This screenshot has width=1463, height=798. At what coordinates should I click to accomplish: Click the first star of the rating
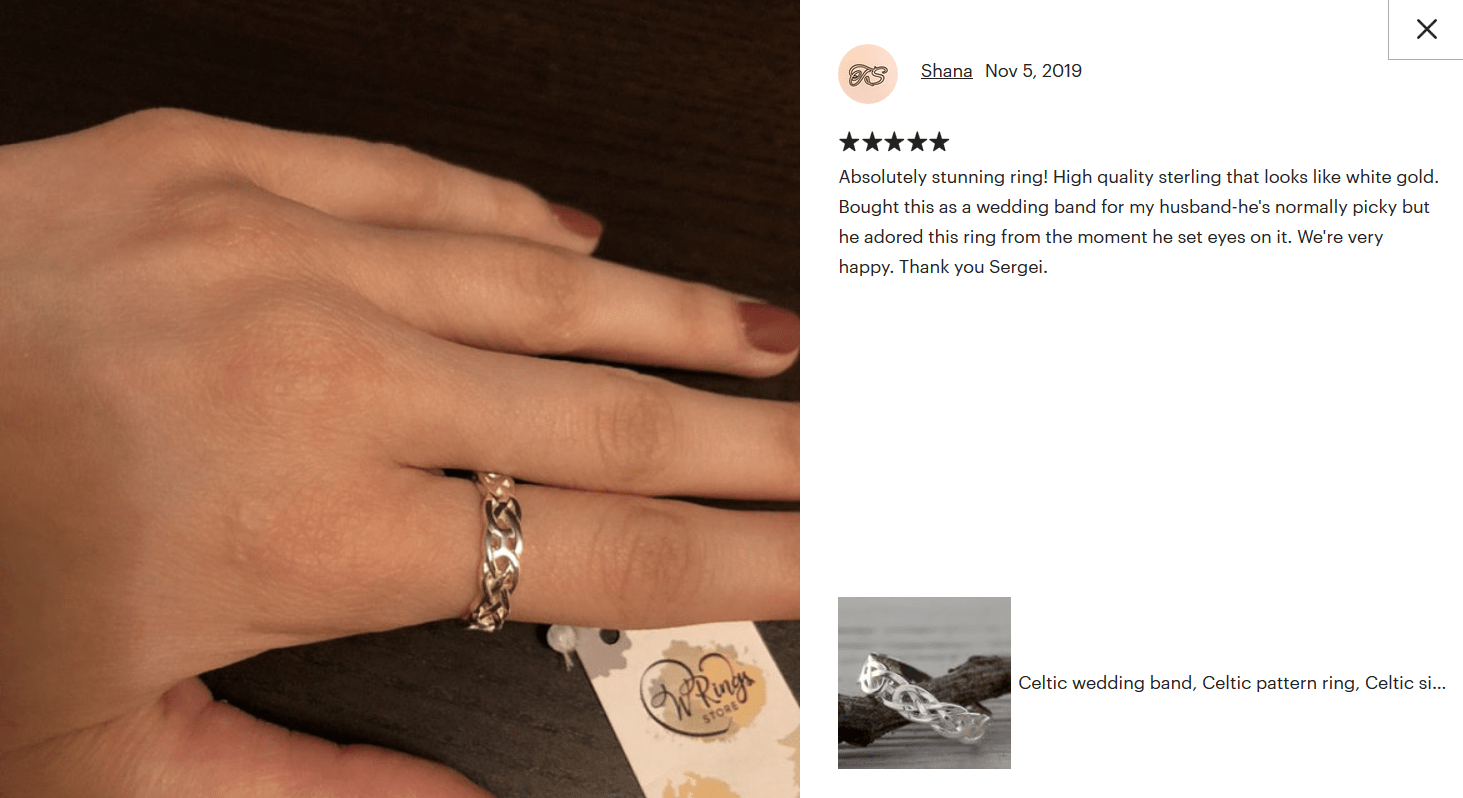[849, 142]
